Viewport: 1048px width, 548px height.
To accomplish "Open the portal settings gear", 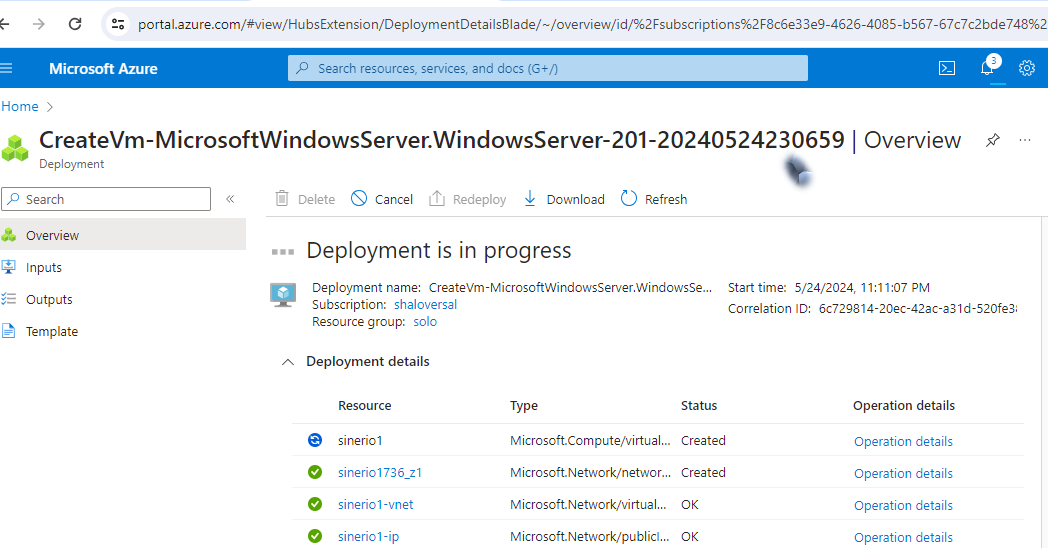I will [x=1026, y=68].
